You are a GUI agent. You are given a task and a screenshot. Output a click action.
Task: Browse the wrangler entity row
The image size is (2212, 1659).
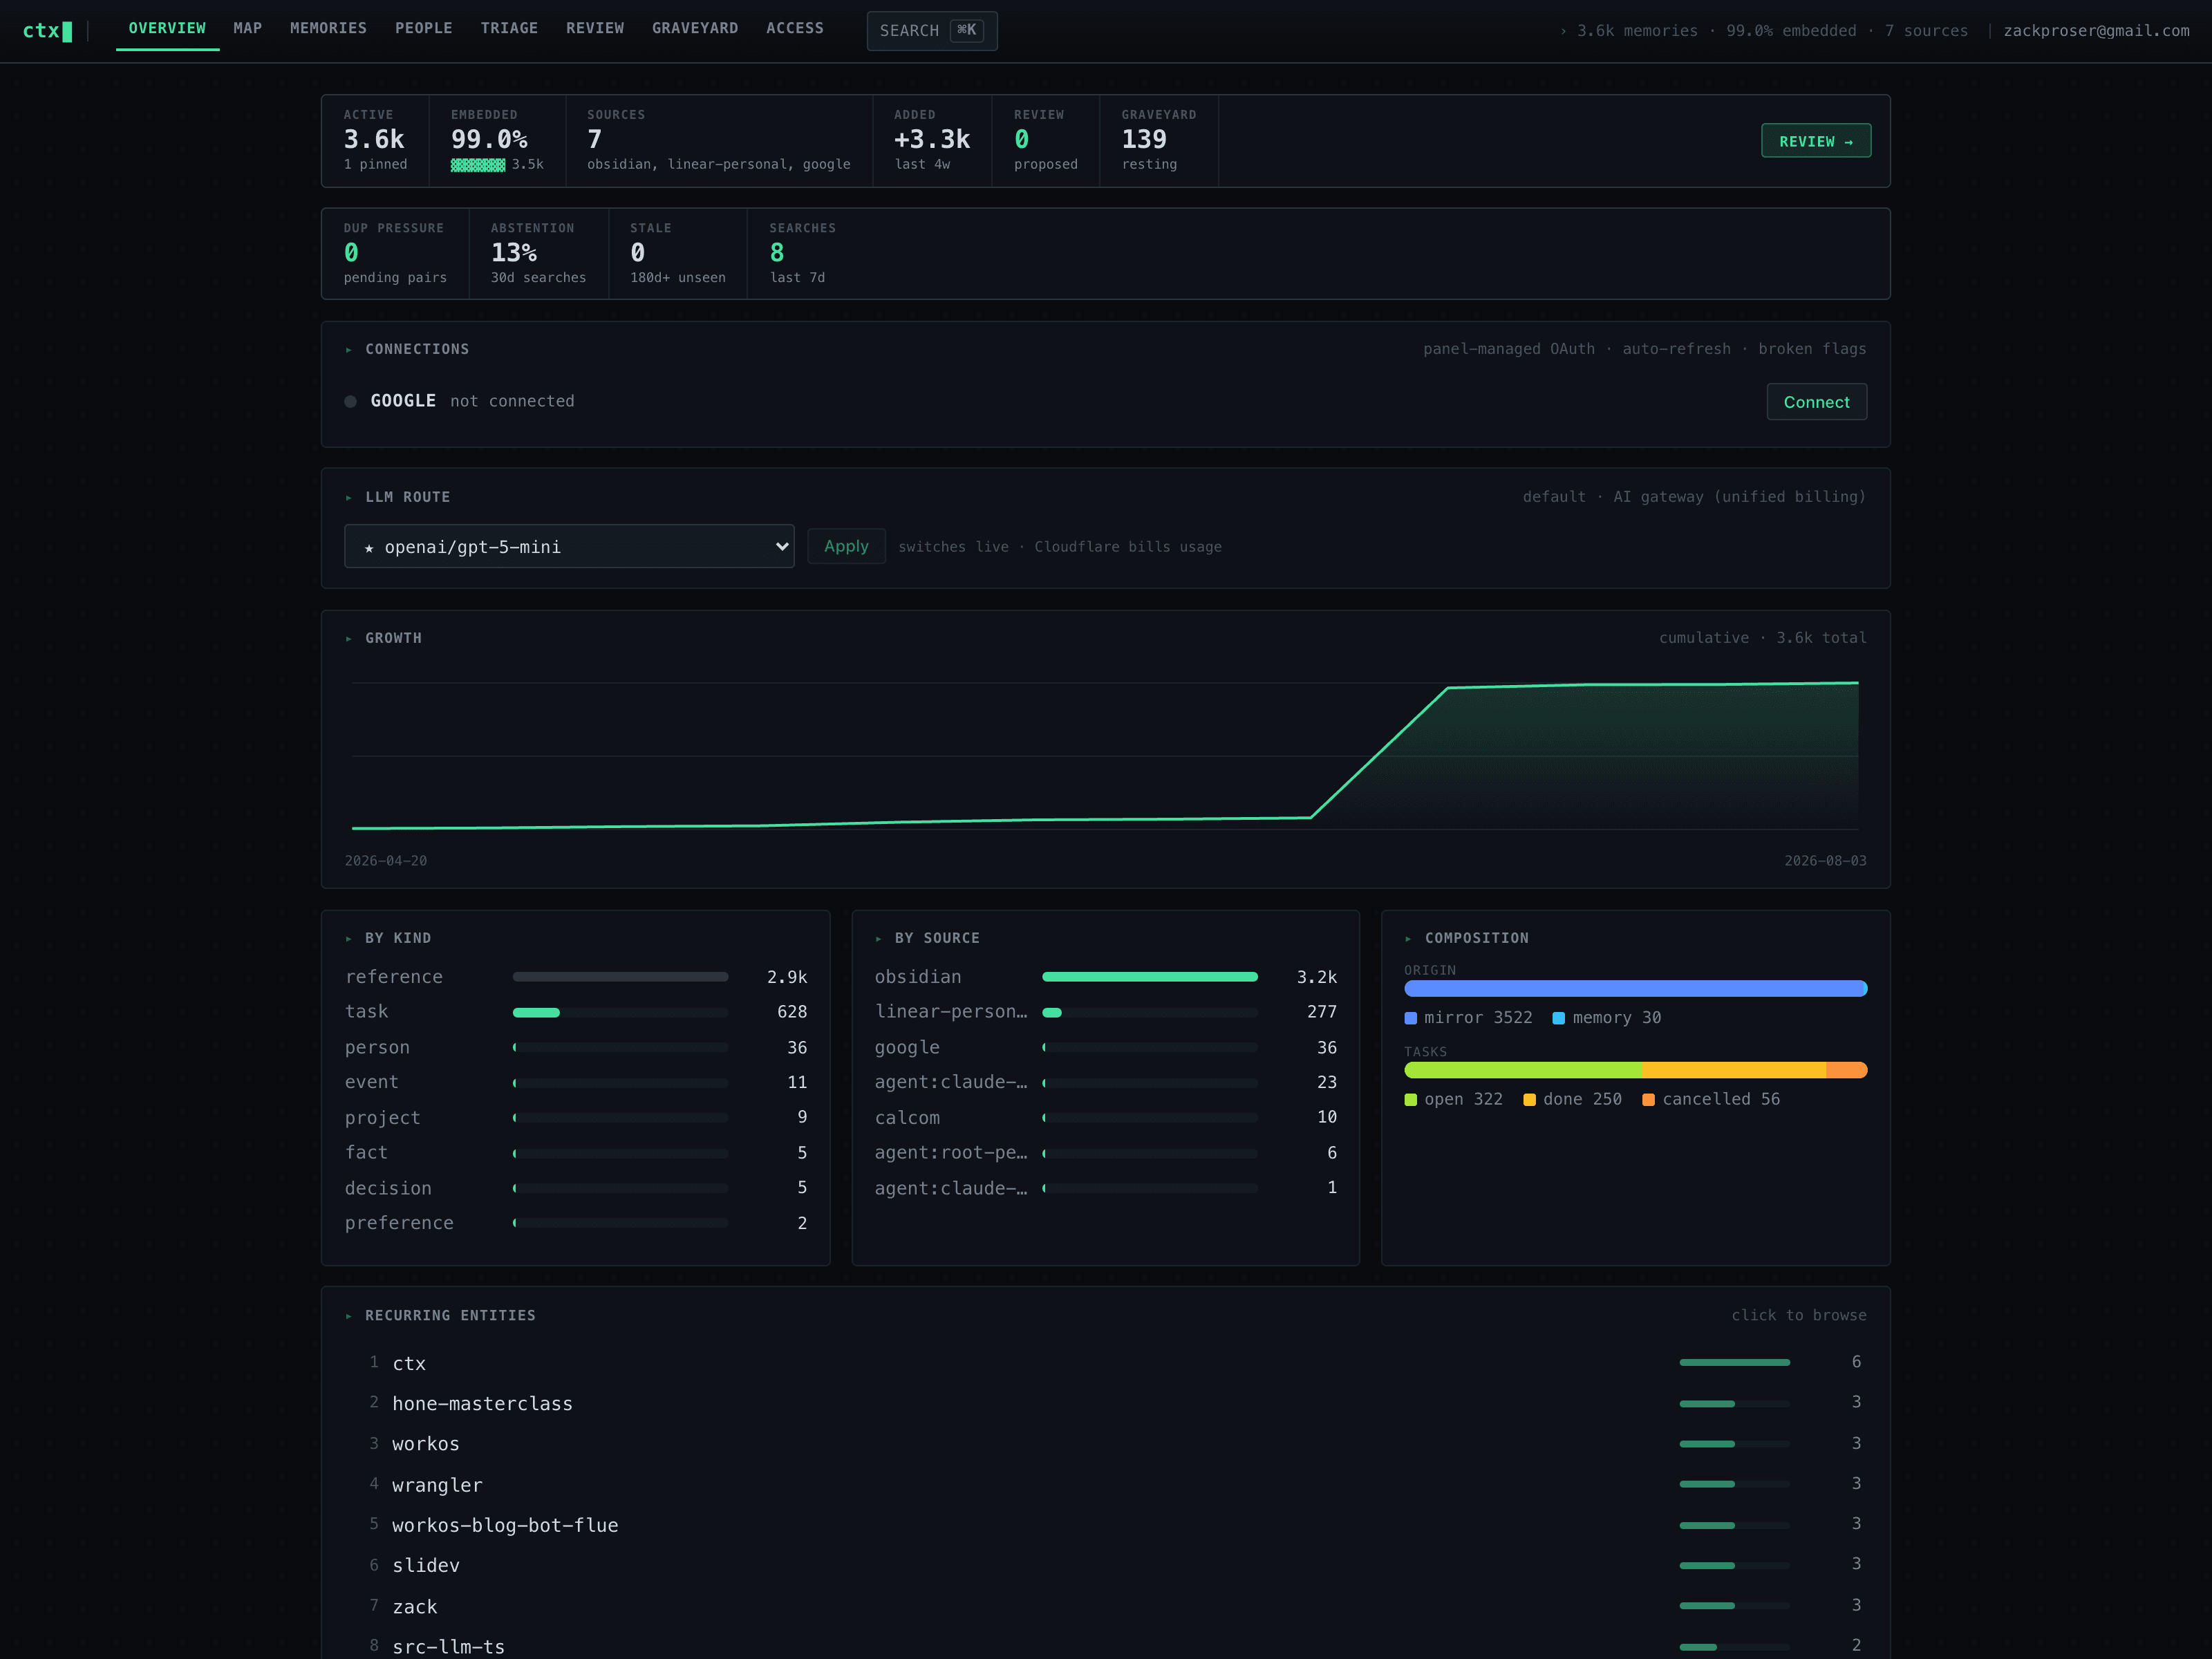1105,1485
